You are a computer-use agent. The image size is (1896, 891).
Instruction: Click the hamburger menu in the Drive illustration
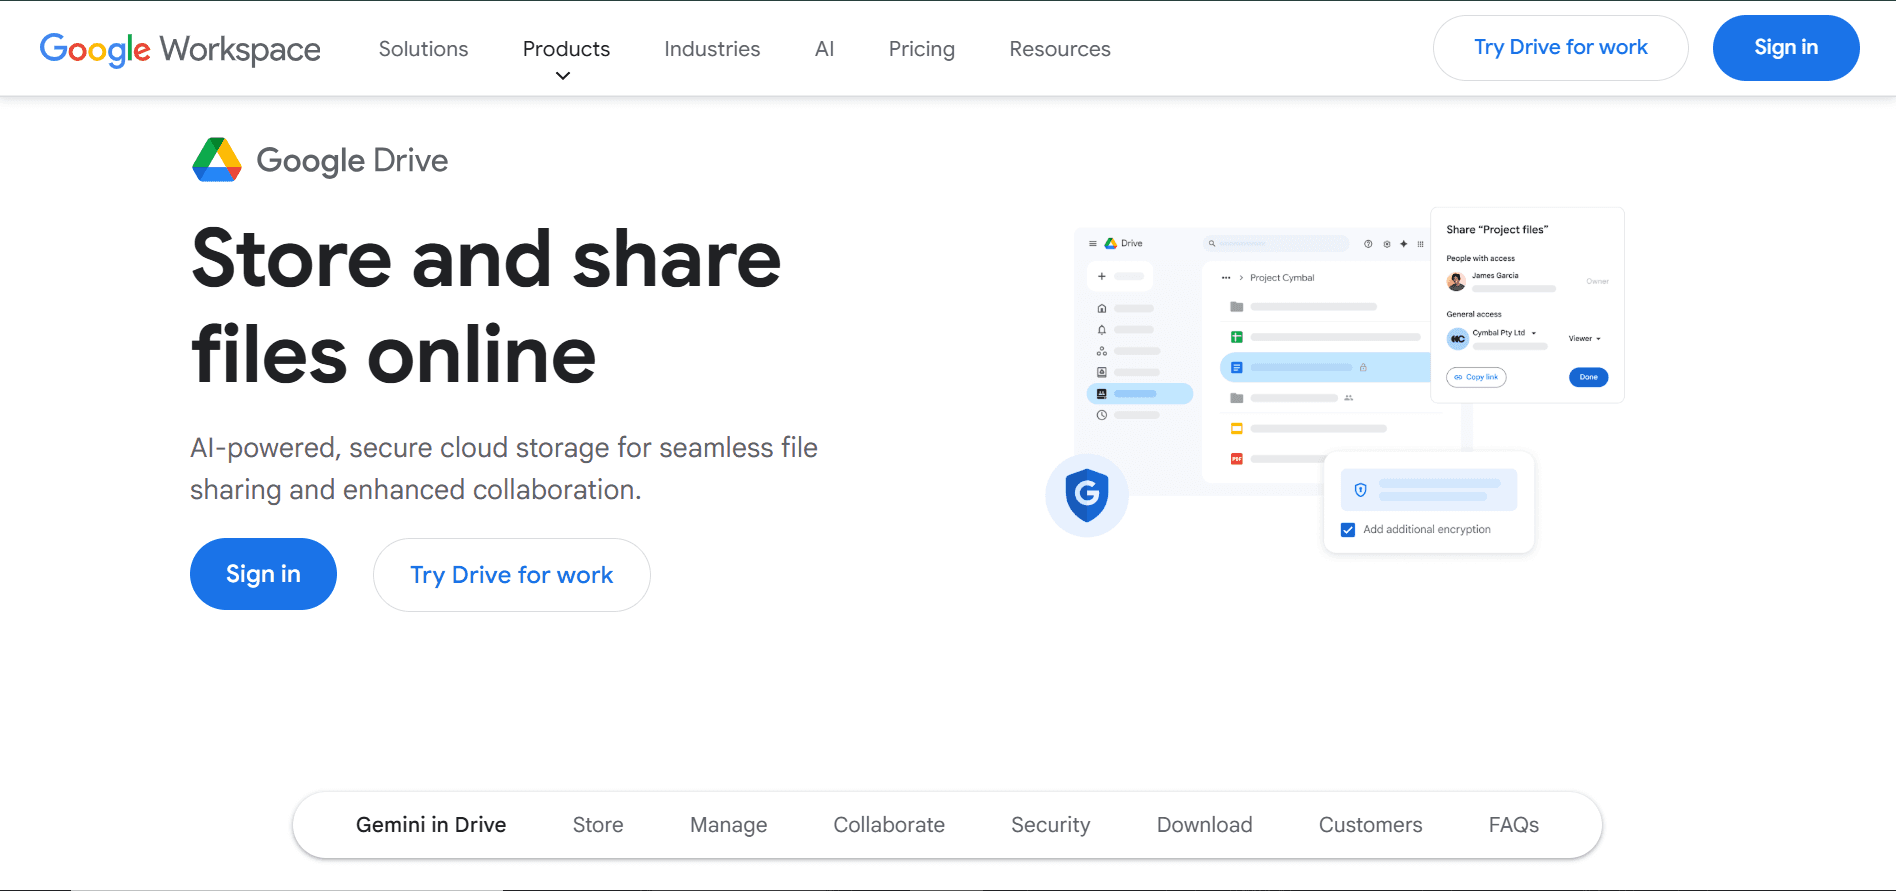tap(1093, 243)
